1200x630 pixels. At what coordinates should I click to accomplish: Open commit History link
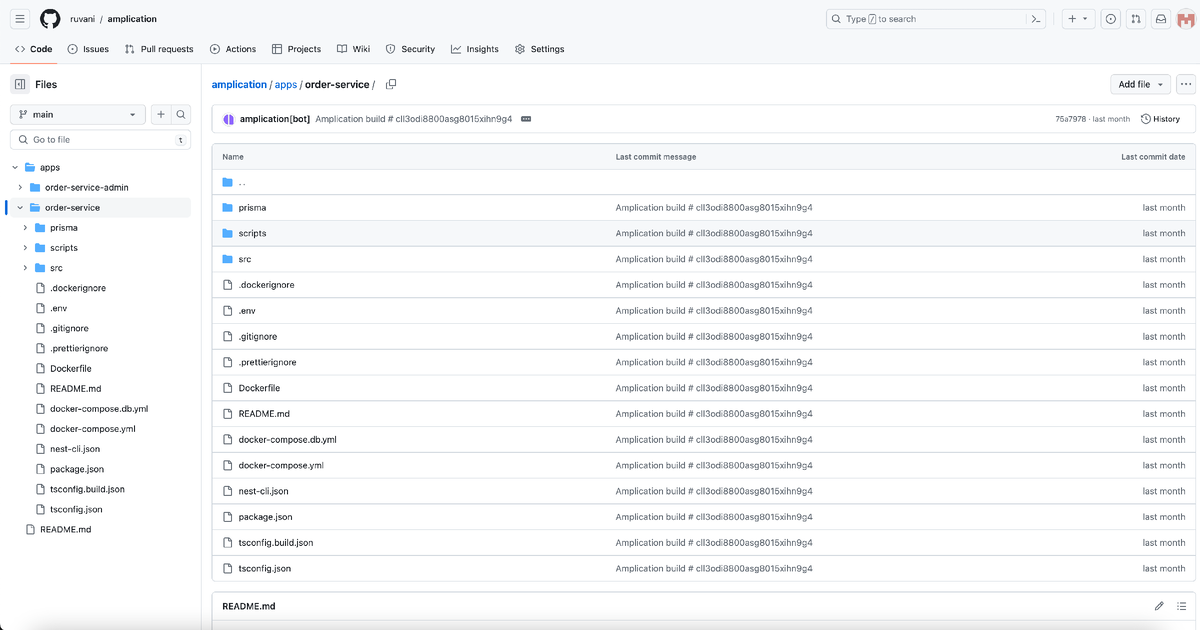pyautogui.click(x=1160, y=119)
